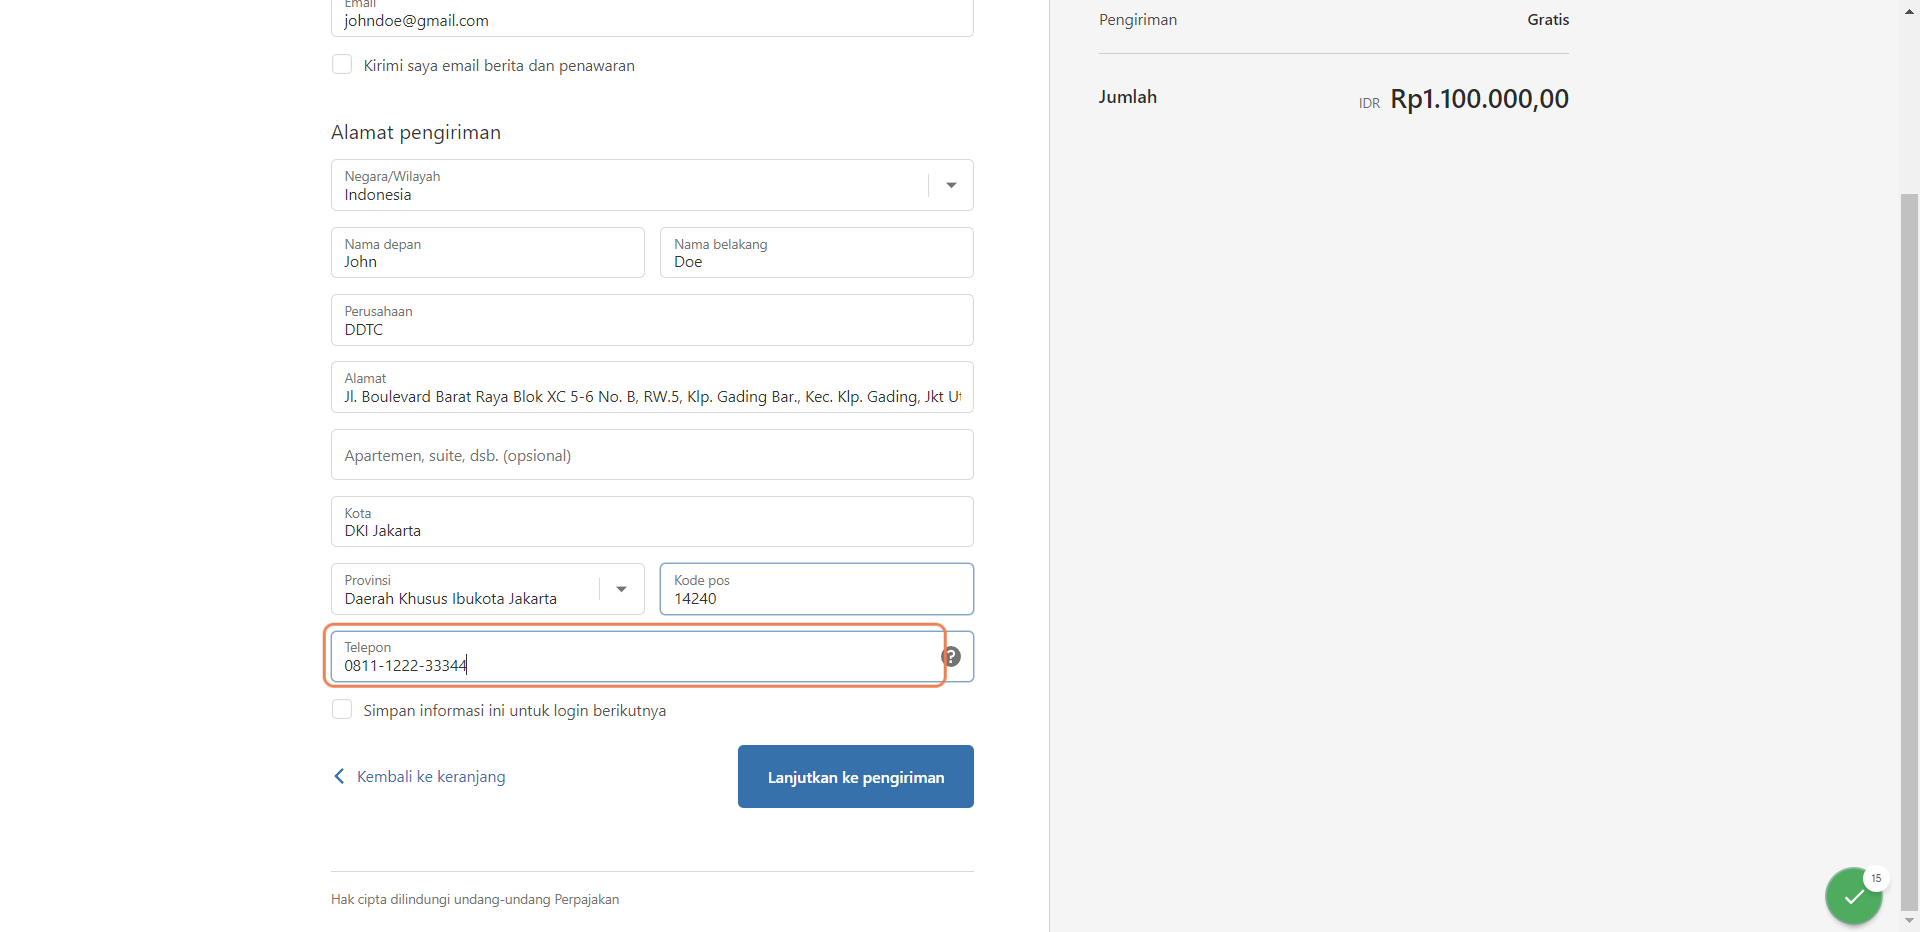Expand the Provinsi dropdown arrow
This screenshot has width=1920, height=932.
[622, 589]
